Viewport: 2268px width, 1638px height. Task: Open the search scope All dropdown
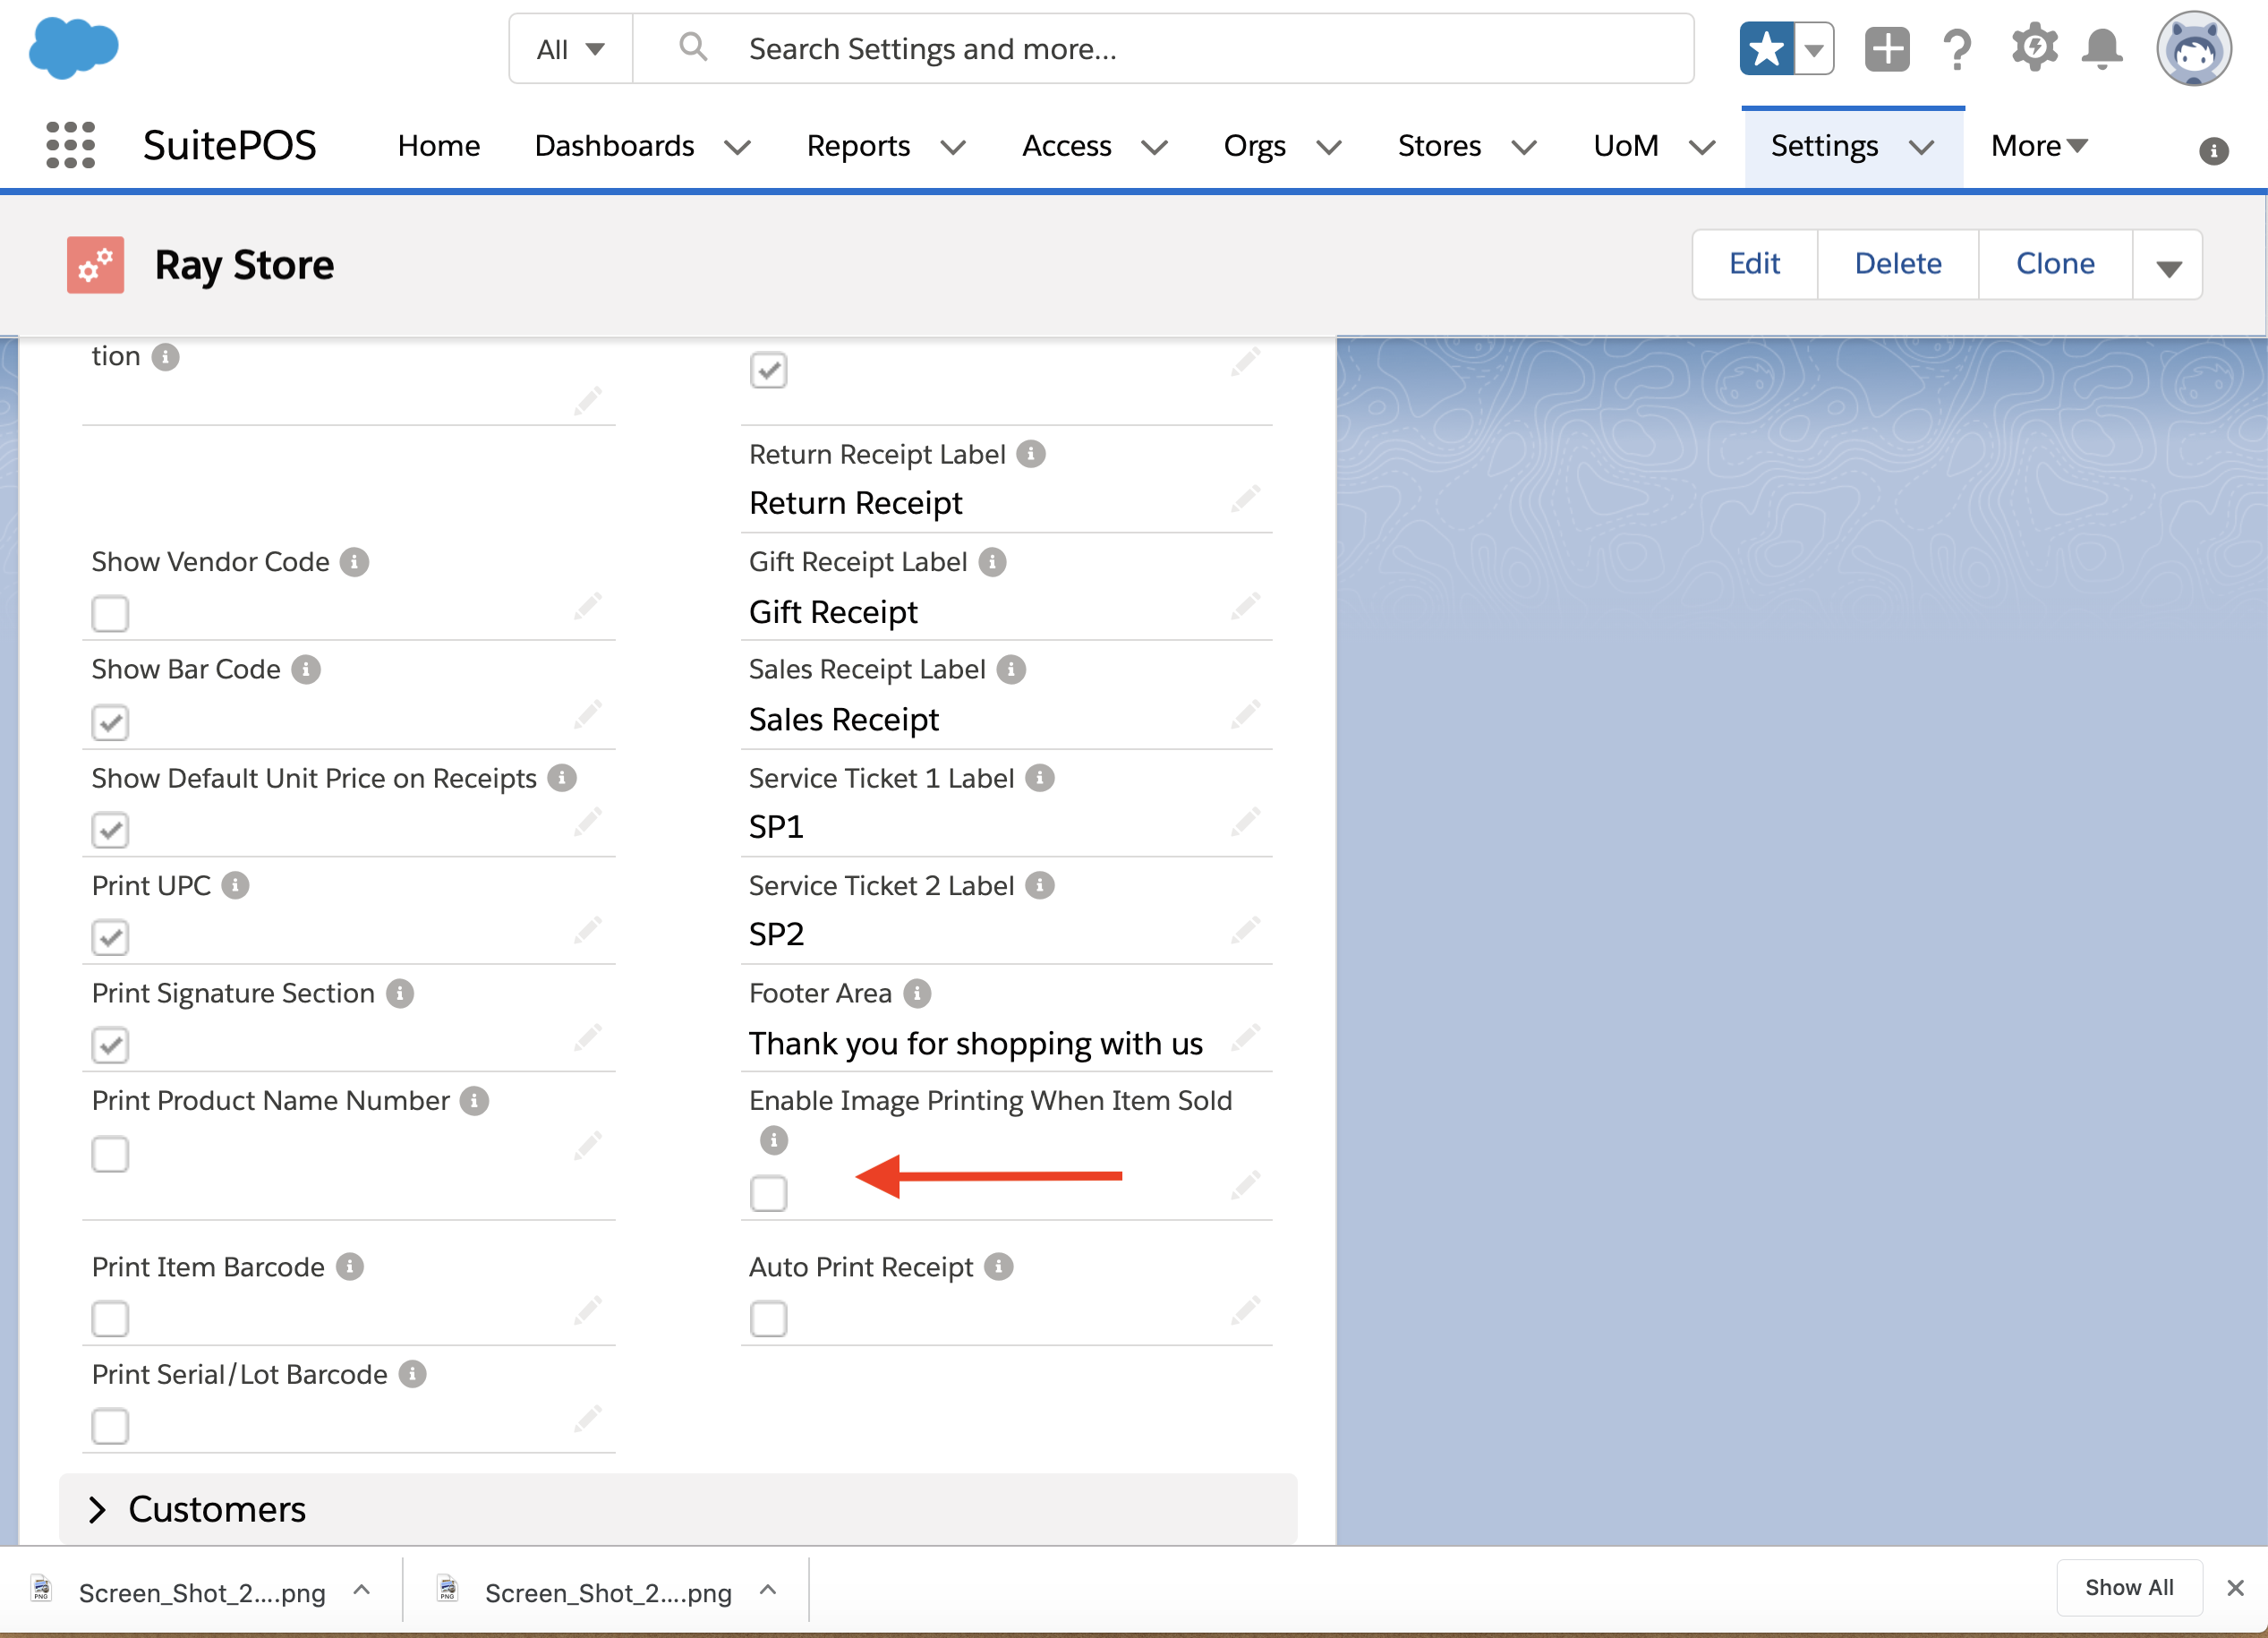tap(570, 48)
